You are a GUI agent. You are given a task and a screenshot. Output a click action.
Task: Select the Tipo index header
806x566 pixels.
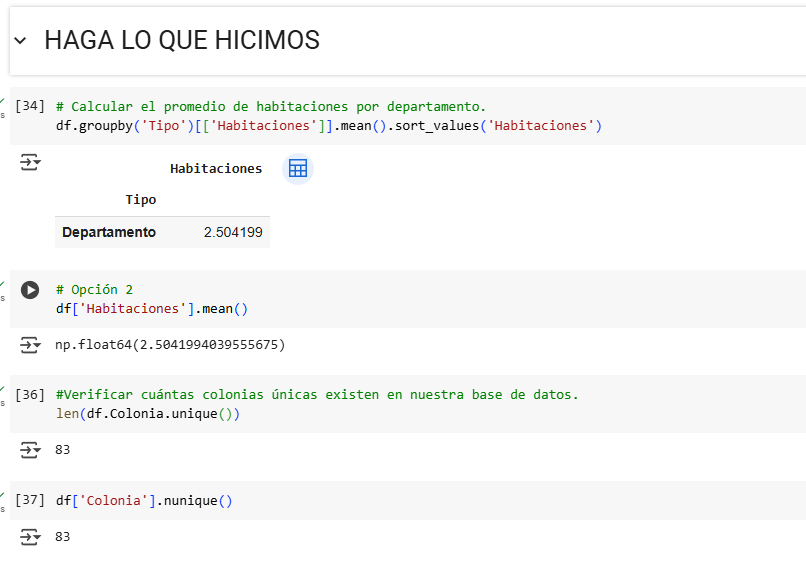pos(141,199)
